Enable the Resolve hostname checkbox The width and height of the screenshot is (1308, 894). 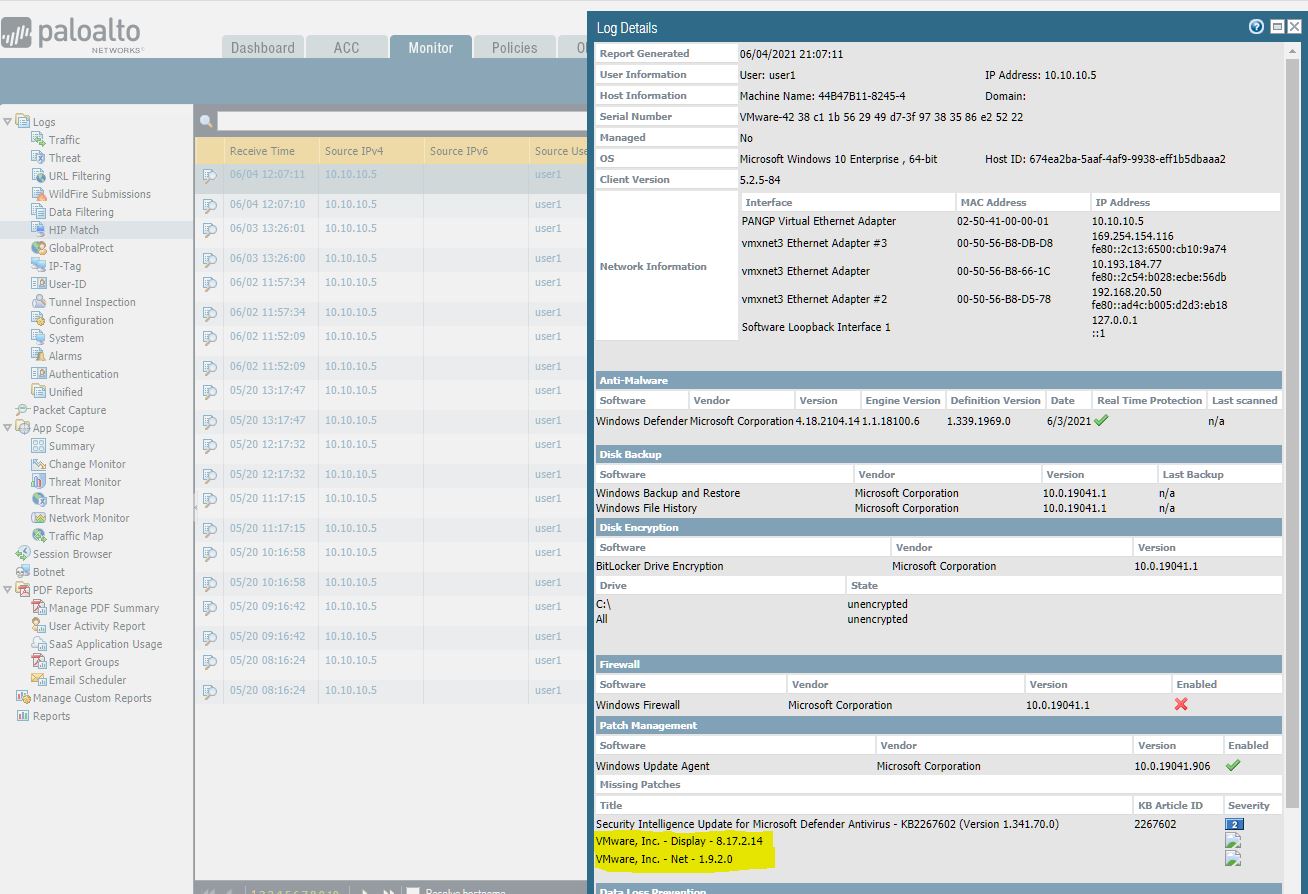(x=412, y=888)
